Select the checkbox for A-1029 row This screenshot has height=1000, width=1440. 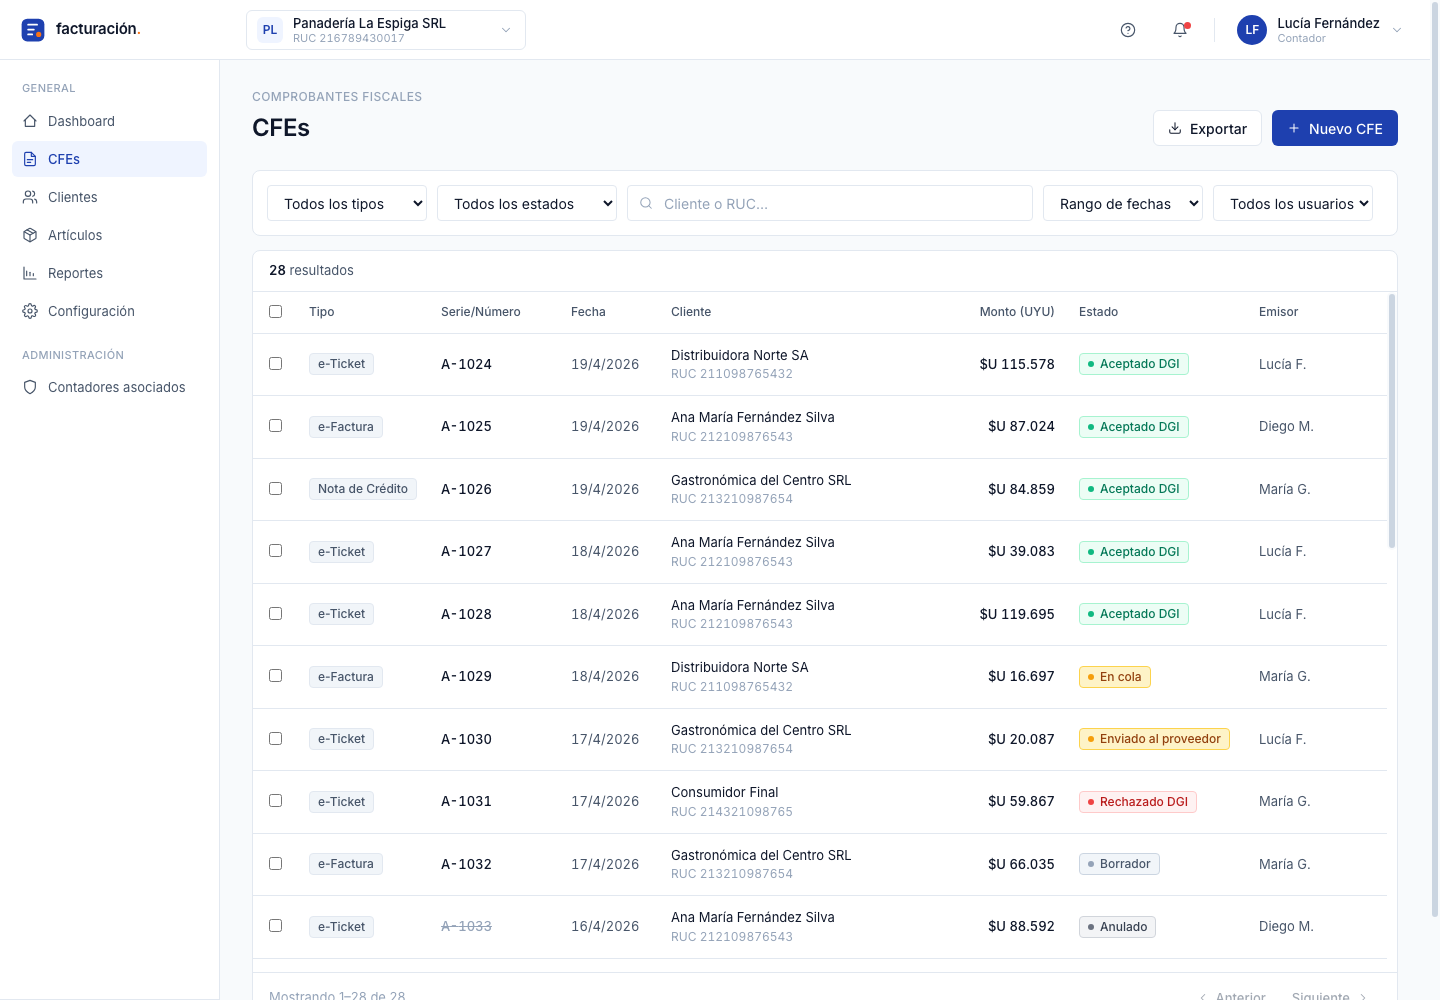point(275,675)
